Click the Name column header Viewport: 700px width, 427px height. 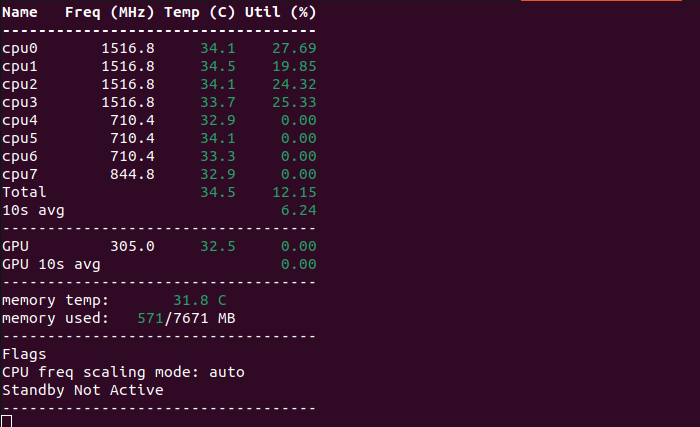tap(20, 13)
